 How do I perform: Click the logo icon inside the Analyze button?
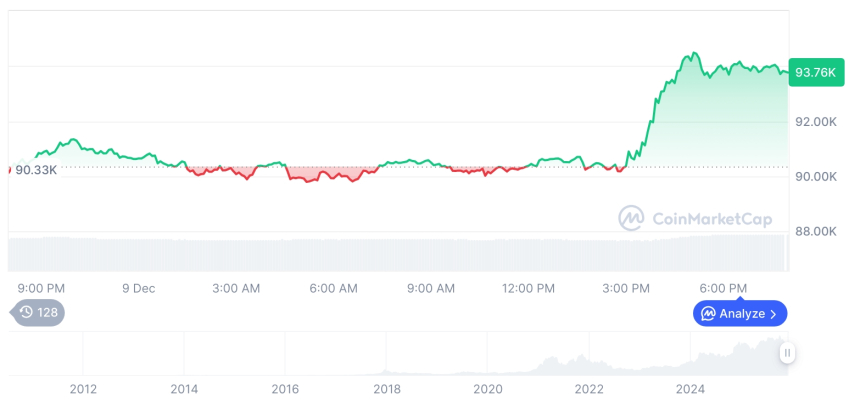pyautogui.click(x=708, y=314)
